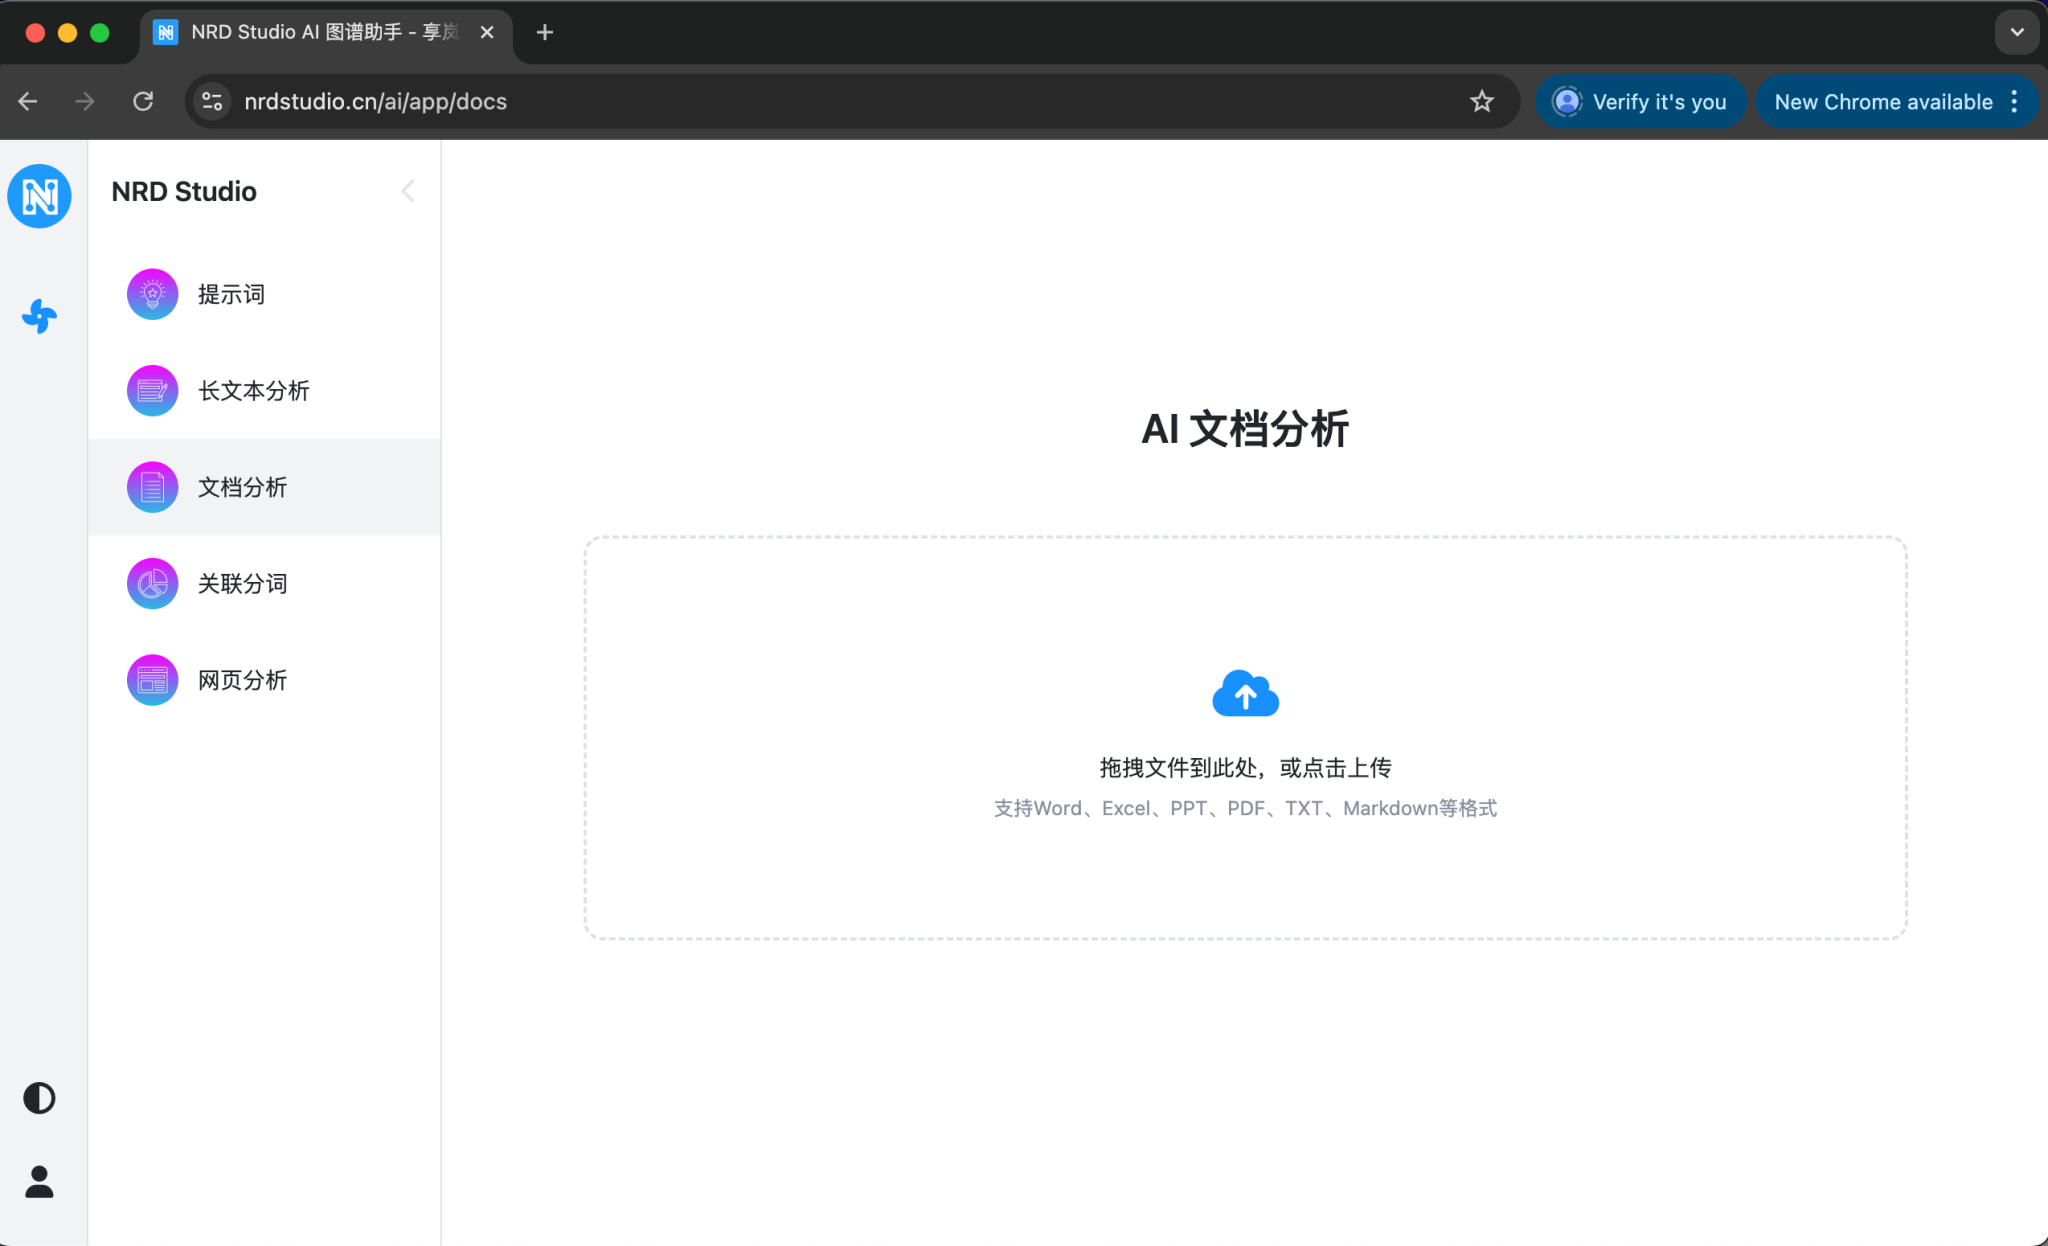Open the site information icon

212,101
